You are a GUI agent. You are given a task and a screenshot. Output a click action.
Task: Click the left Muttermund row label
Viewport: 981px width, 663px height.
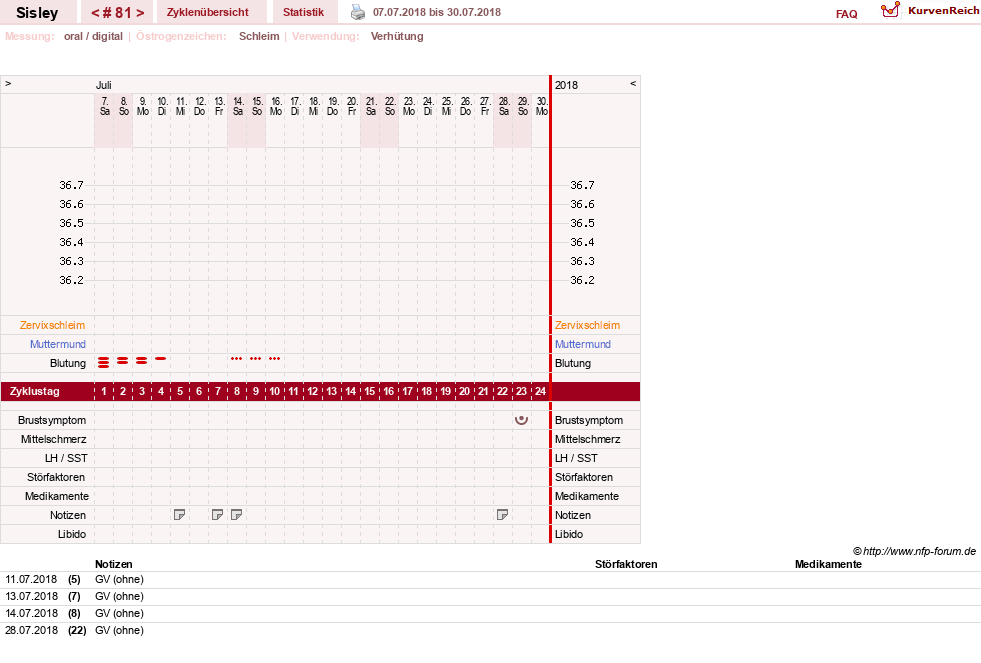click(x=58, y=344)
